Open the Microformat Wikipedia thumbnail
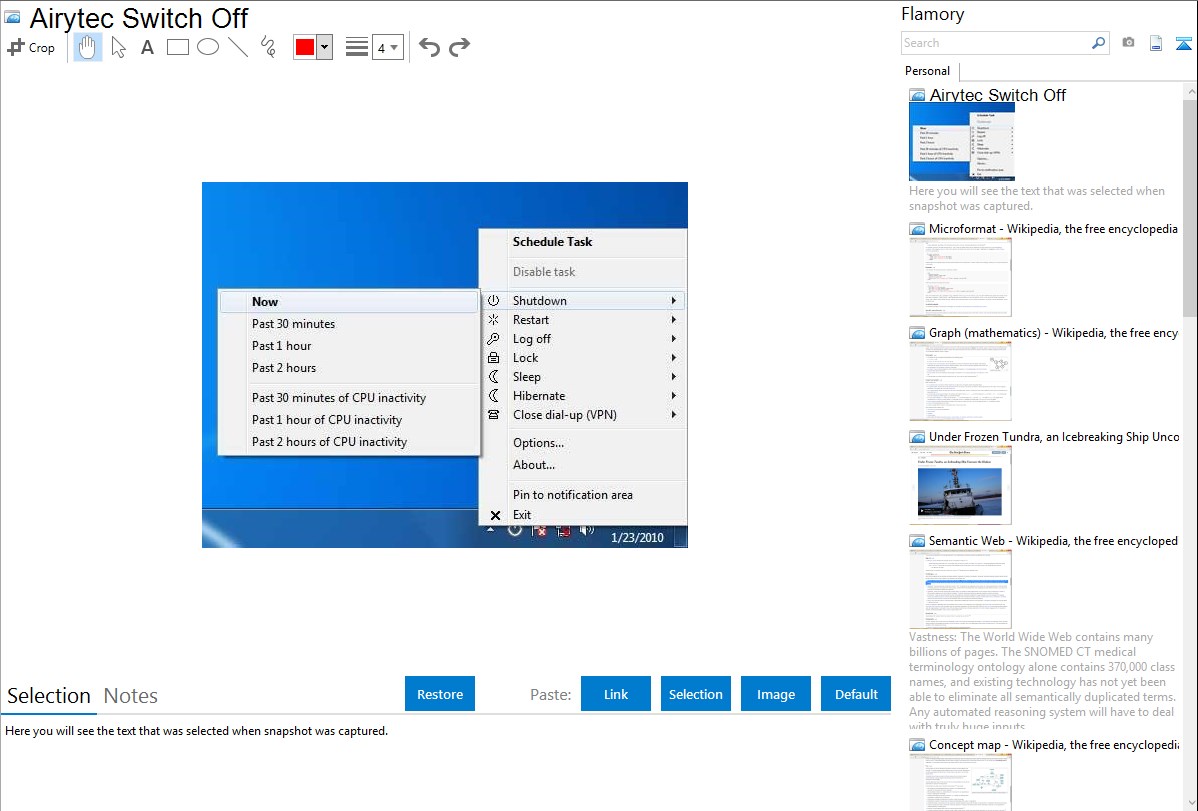The height and width of the screenshot is (811, 1198). (x=960, y=277)
